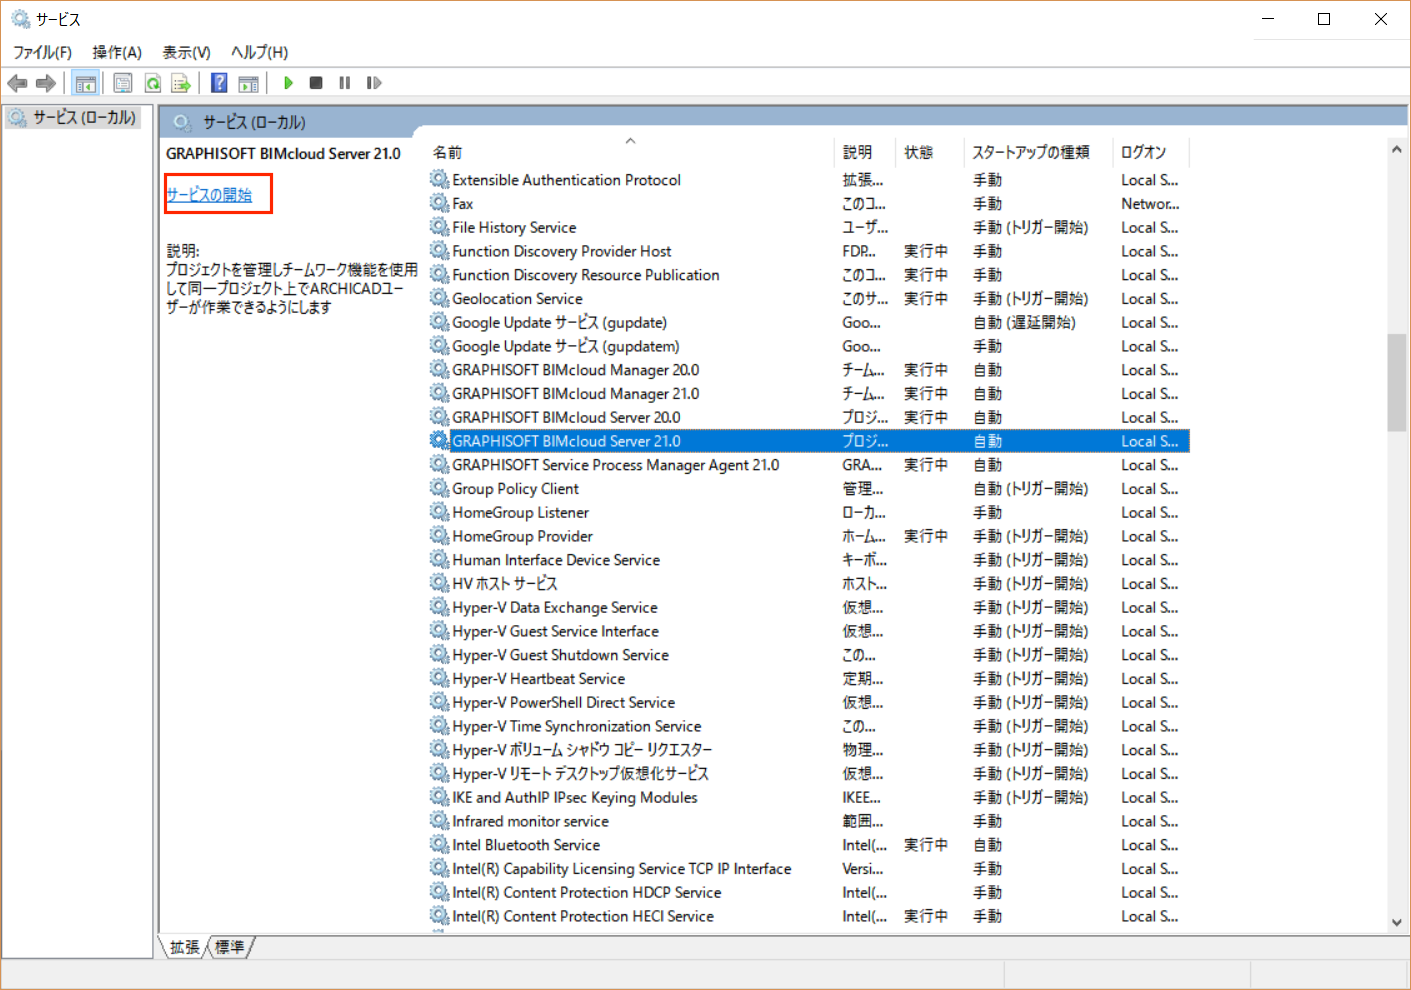Switch to the 標準 tab
Screen dimensions: 1411x990
[x=229, y=947]
